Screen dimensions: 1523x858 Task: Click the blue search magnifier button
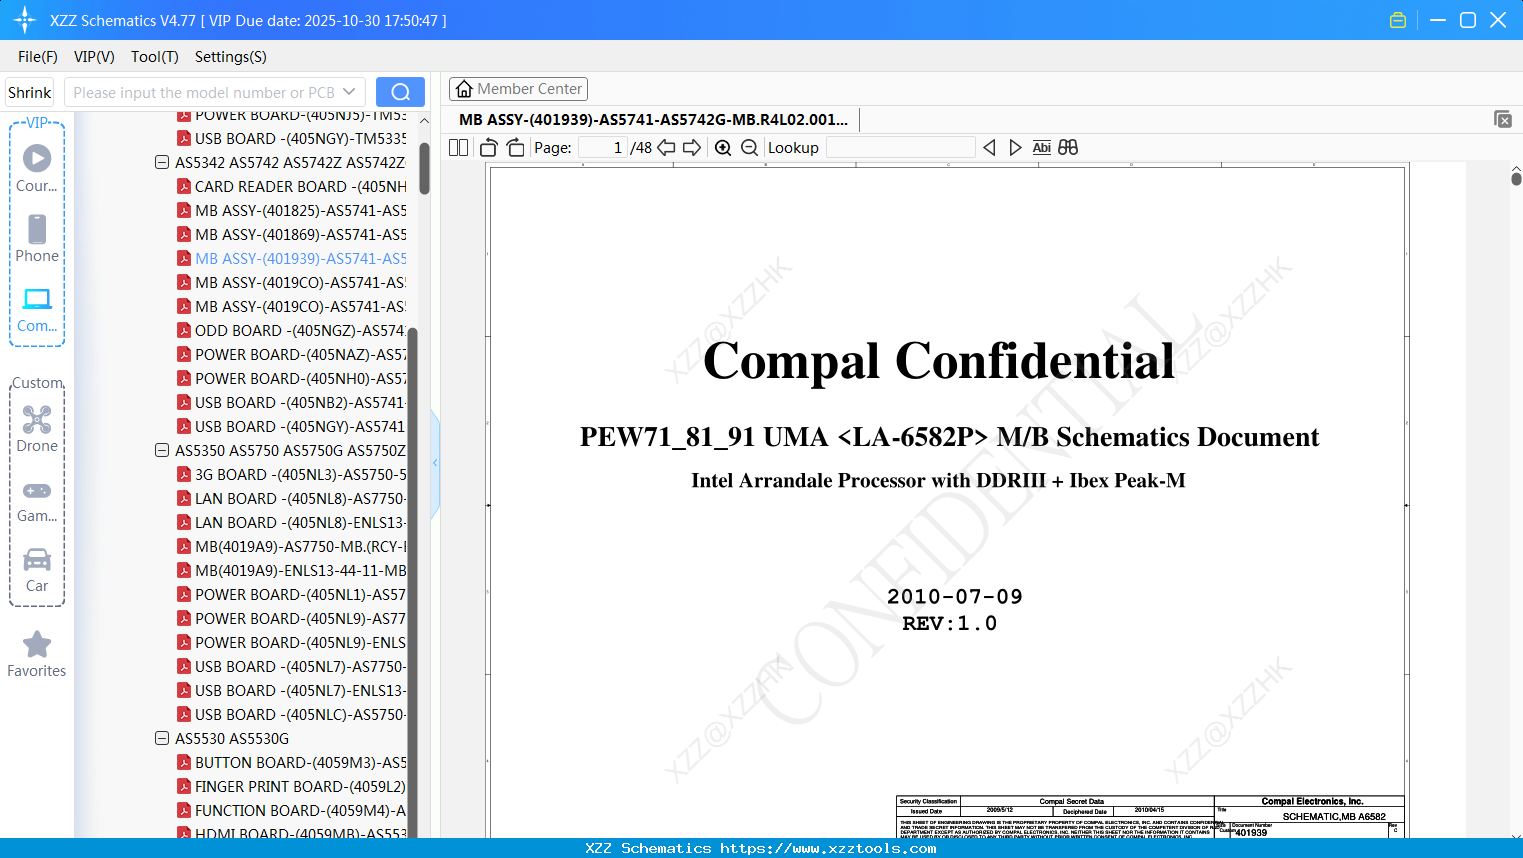[400, 92]
